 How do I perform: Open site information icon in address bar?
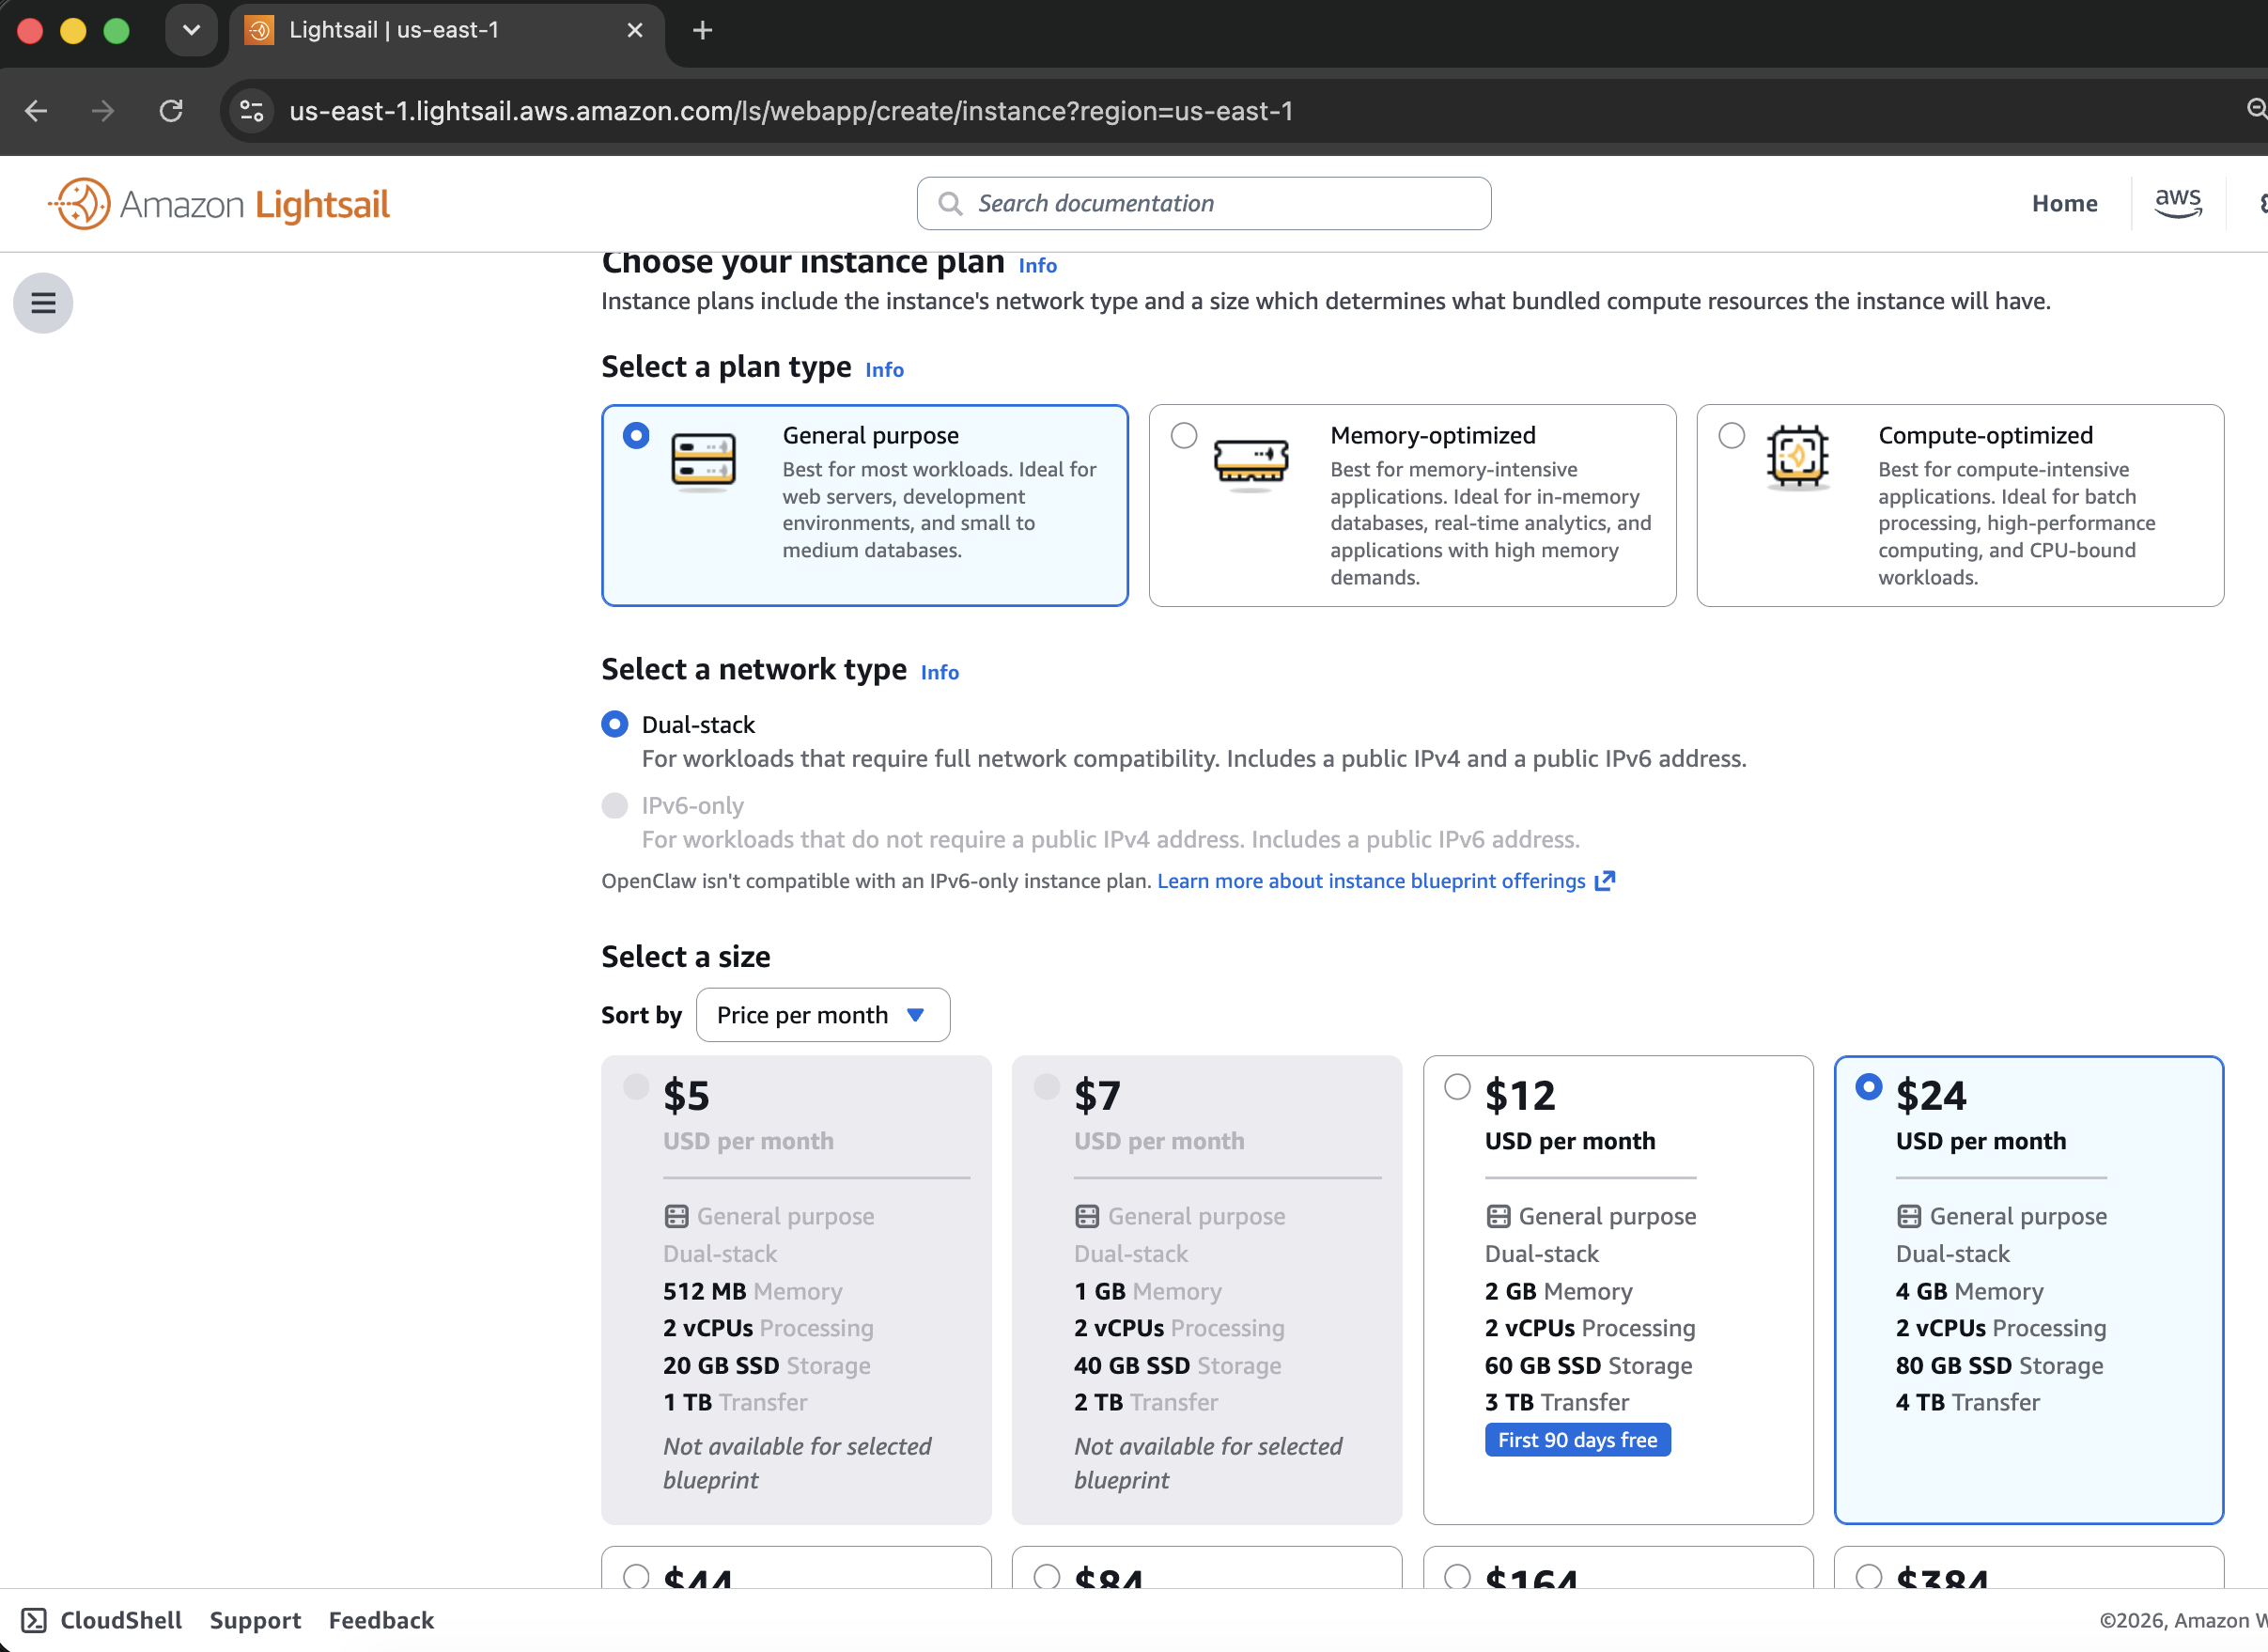(x=252, y=111)
